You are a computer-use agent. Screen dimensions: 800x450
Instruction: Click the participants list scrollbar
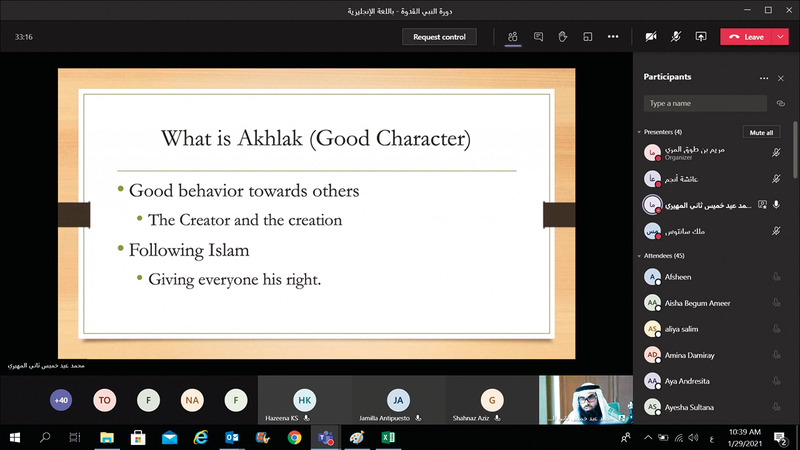(x=795, y=150)
